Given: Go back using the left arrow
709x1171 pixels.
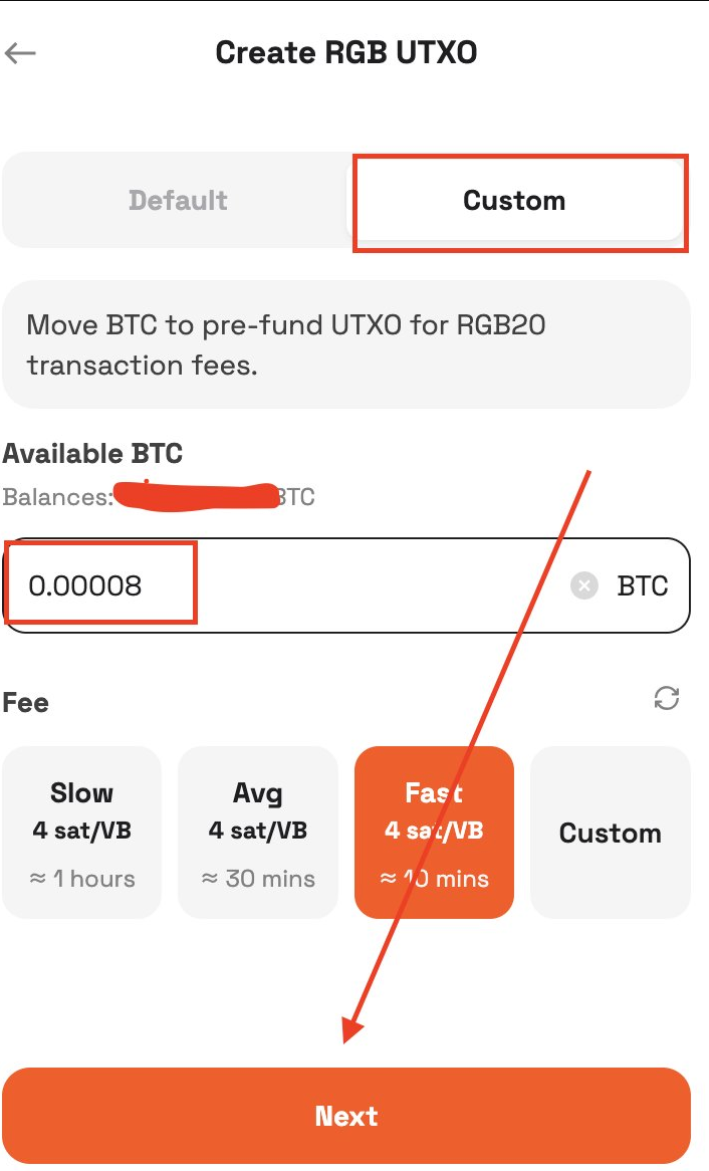Looking at the screenshot, I should click(x=20, y=53).
